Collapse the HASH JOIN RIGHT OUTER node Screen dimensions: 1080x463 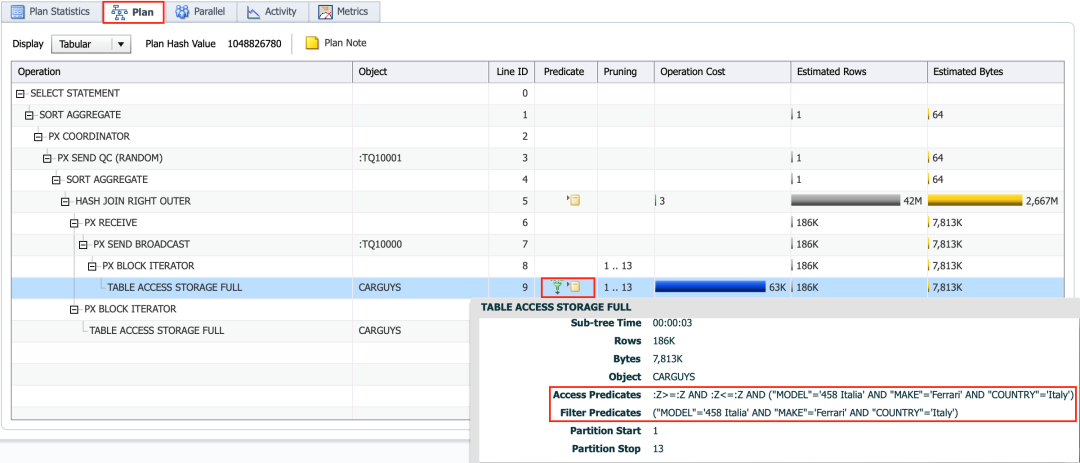65,202
